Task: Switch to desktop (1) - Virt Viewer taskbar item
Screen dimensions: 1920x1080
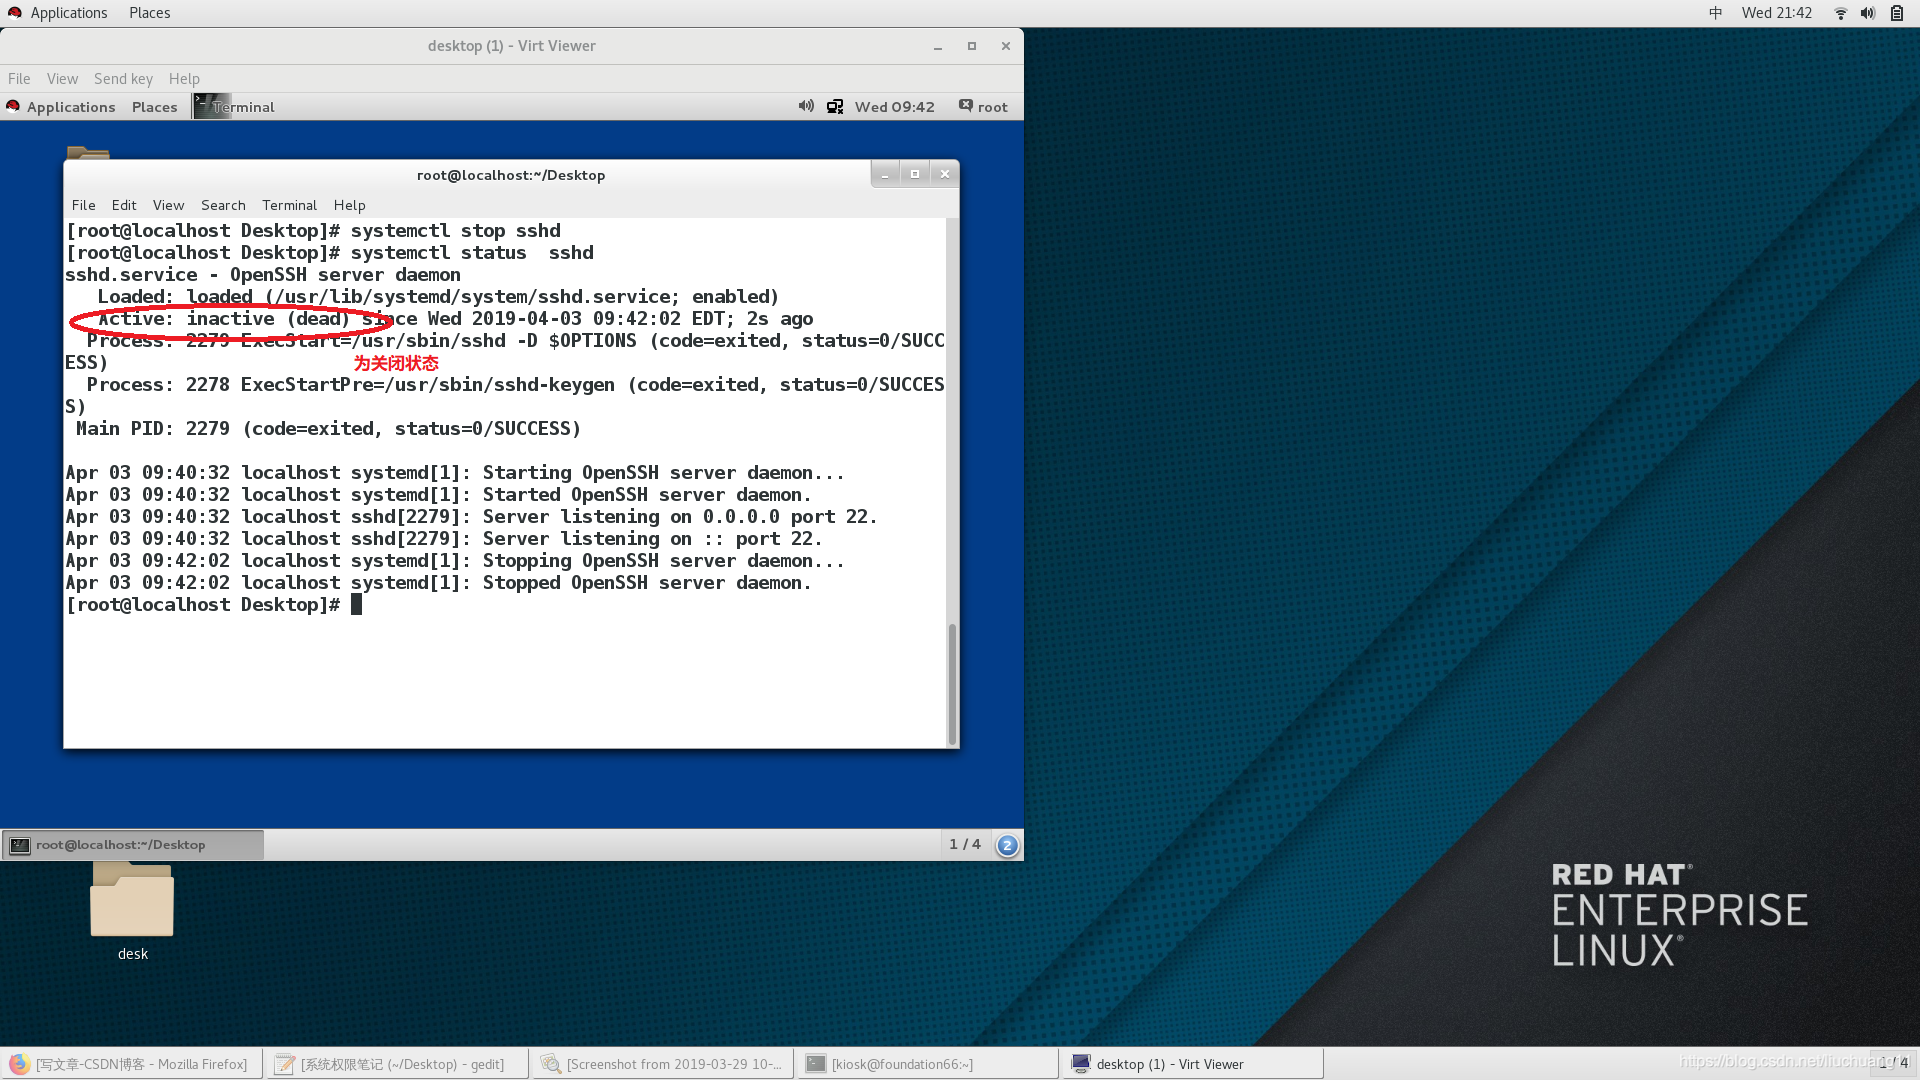Action: click(1194, 1064)
